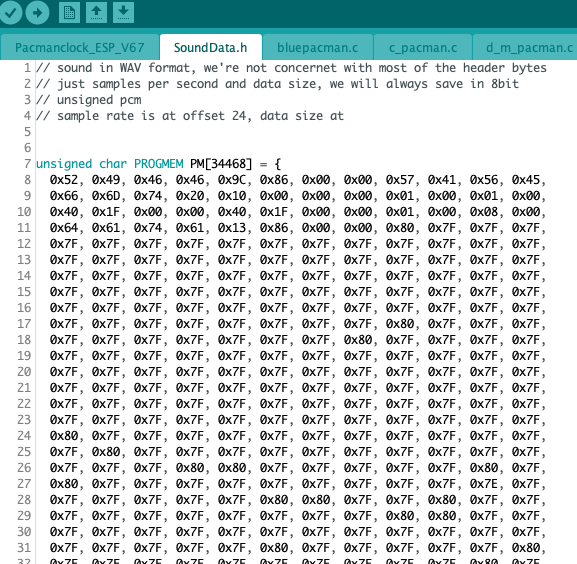Click value 0x66 on line 9
This screenshot has width=577, height=564.
coord(64,196)
